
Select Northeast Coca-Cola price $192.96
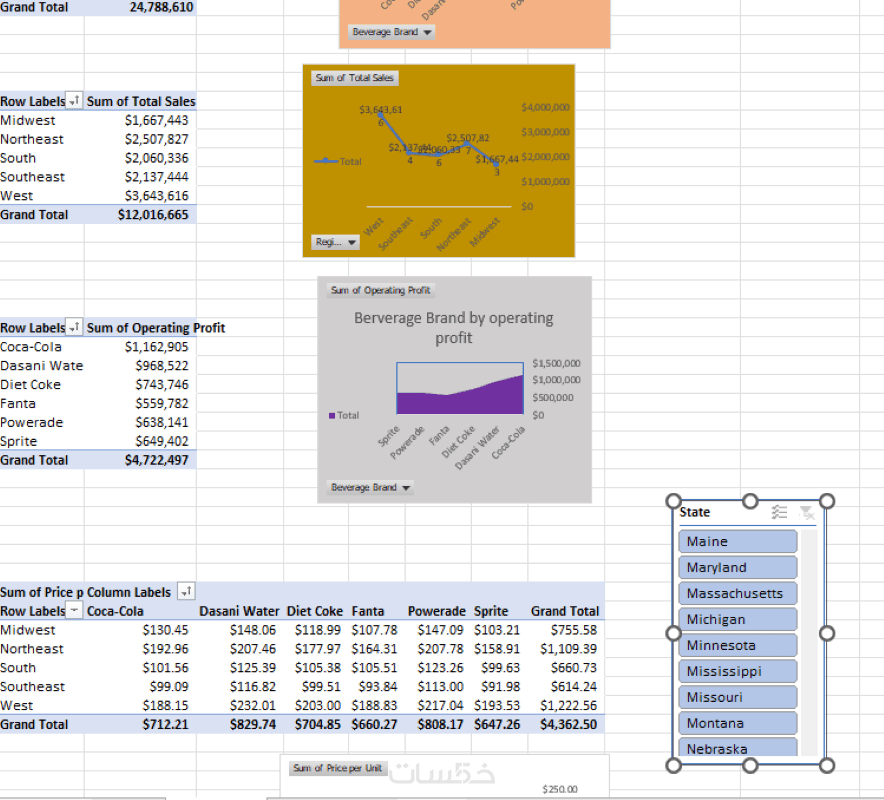(140, 649)
